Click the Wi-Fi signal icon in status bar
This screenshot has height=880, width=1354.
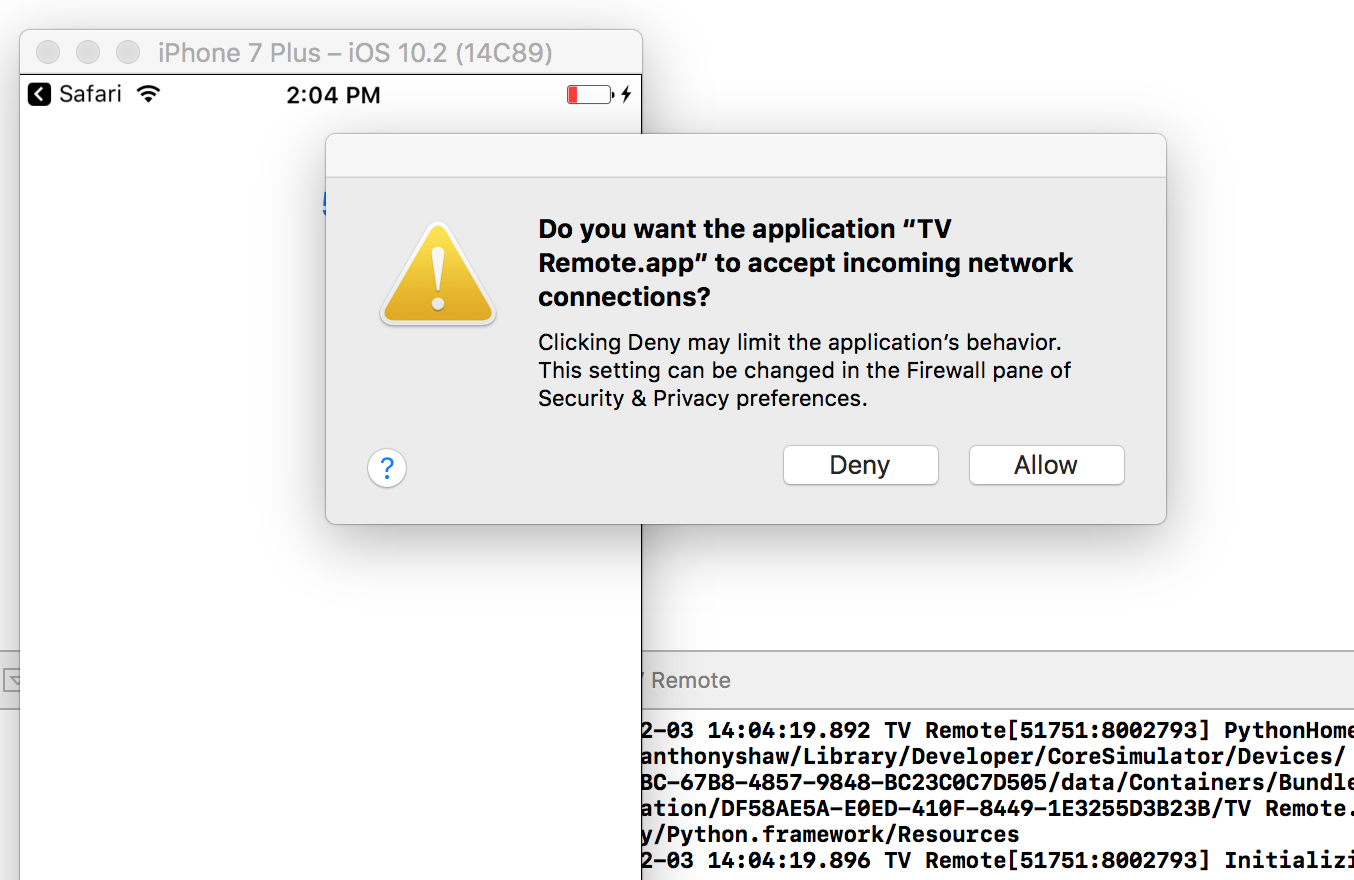click(149, 94)
